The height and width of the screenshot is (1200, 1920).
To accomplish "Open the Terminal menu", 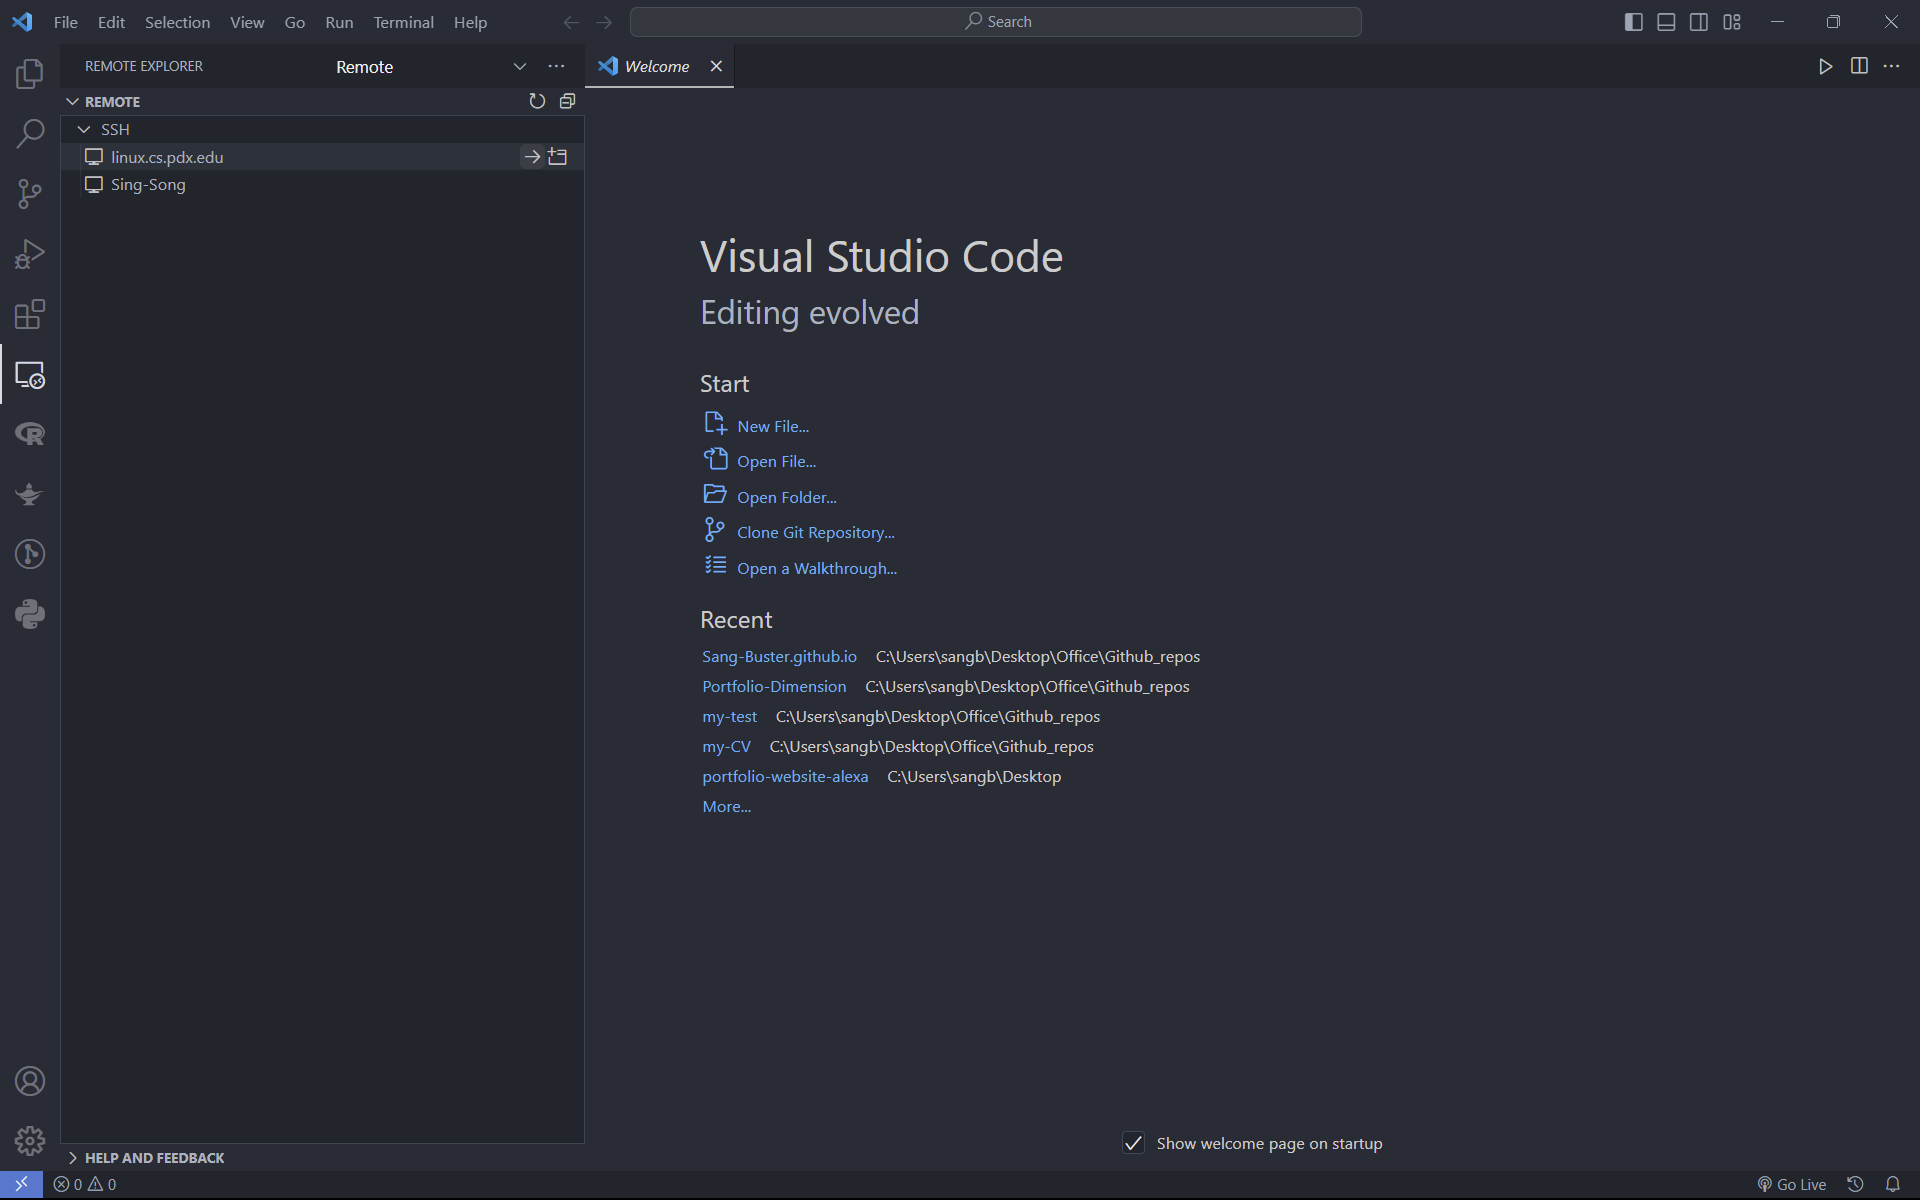I will [x=403, y=22].
